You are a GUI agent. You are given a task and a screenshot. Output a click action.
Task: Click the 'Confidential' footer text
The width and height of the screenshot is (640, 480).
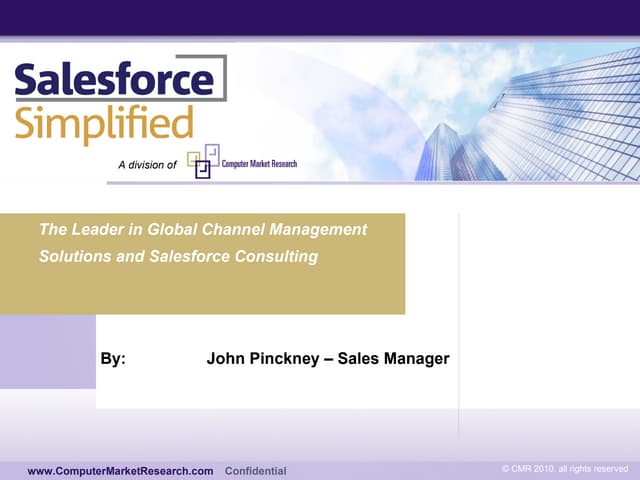(256, 471)
